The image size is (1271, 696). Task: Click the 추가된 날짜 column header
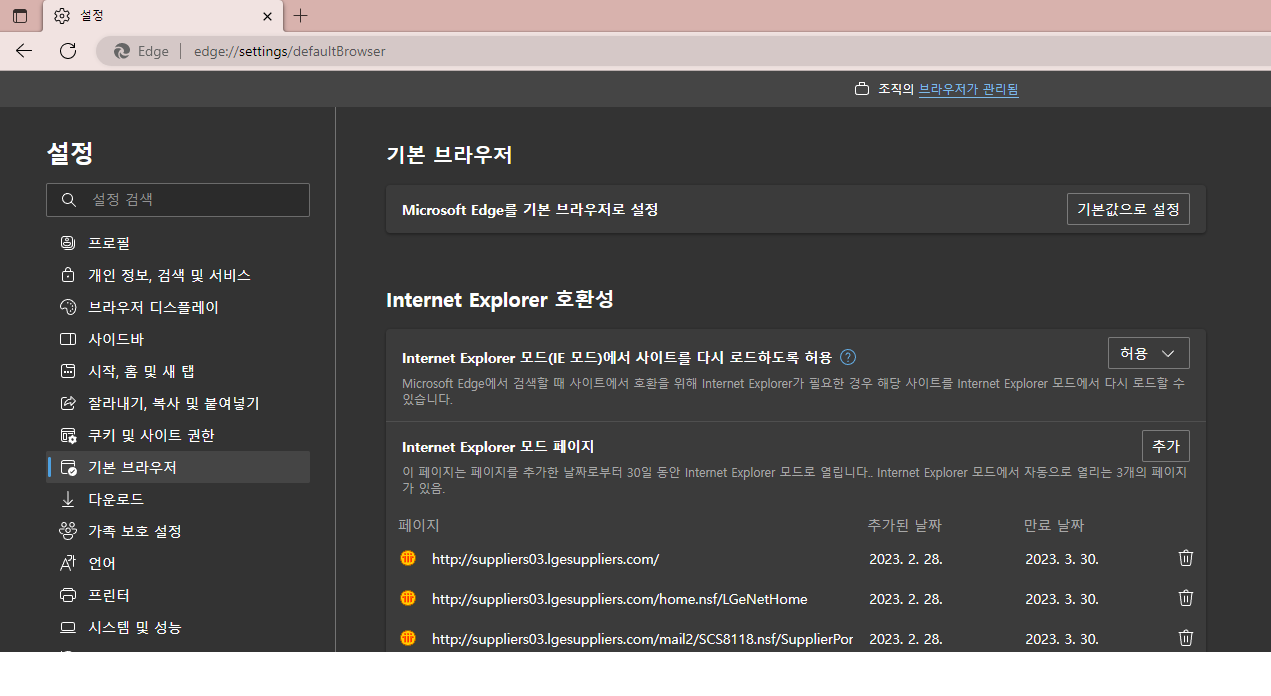coord(905,525)
